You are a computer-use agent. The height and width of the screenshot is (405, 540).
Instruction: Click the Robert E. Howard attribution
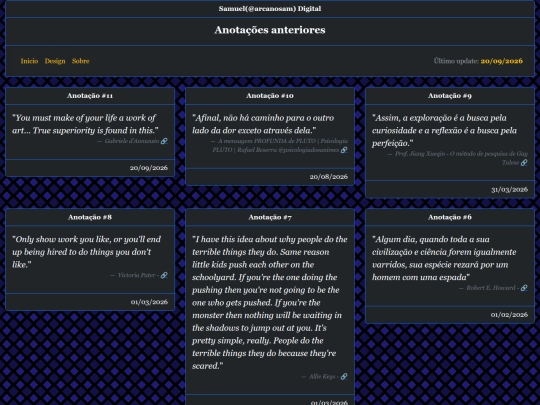491,288
